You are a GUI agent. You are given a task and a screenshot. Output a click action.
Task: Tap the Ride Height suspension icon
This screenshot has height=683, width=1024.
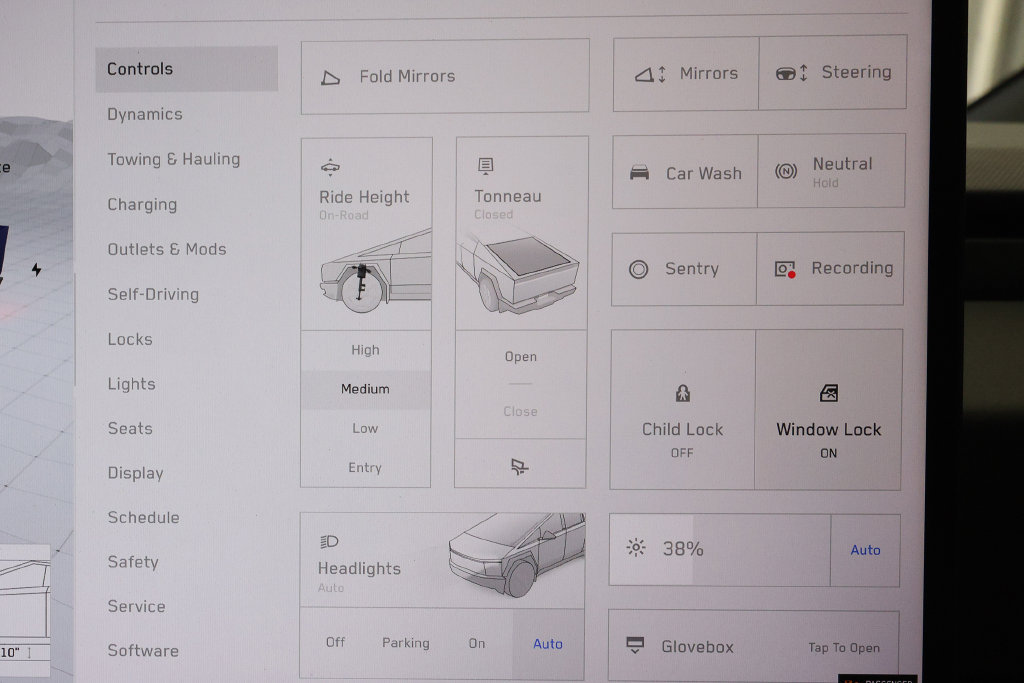pos(330,168)
